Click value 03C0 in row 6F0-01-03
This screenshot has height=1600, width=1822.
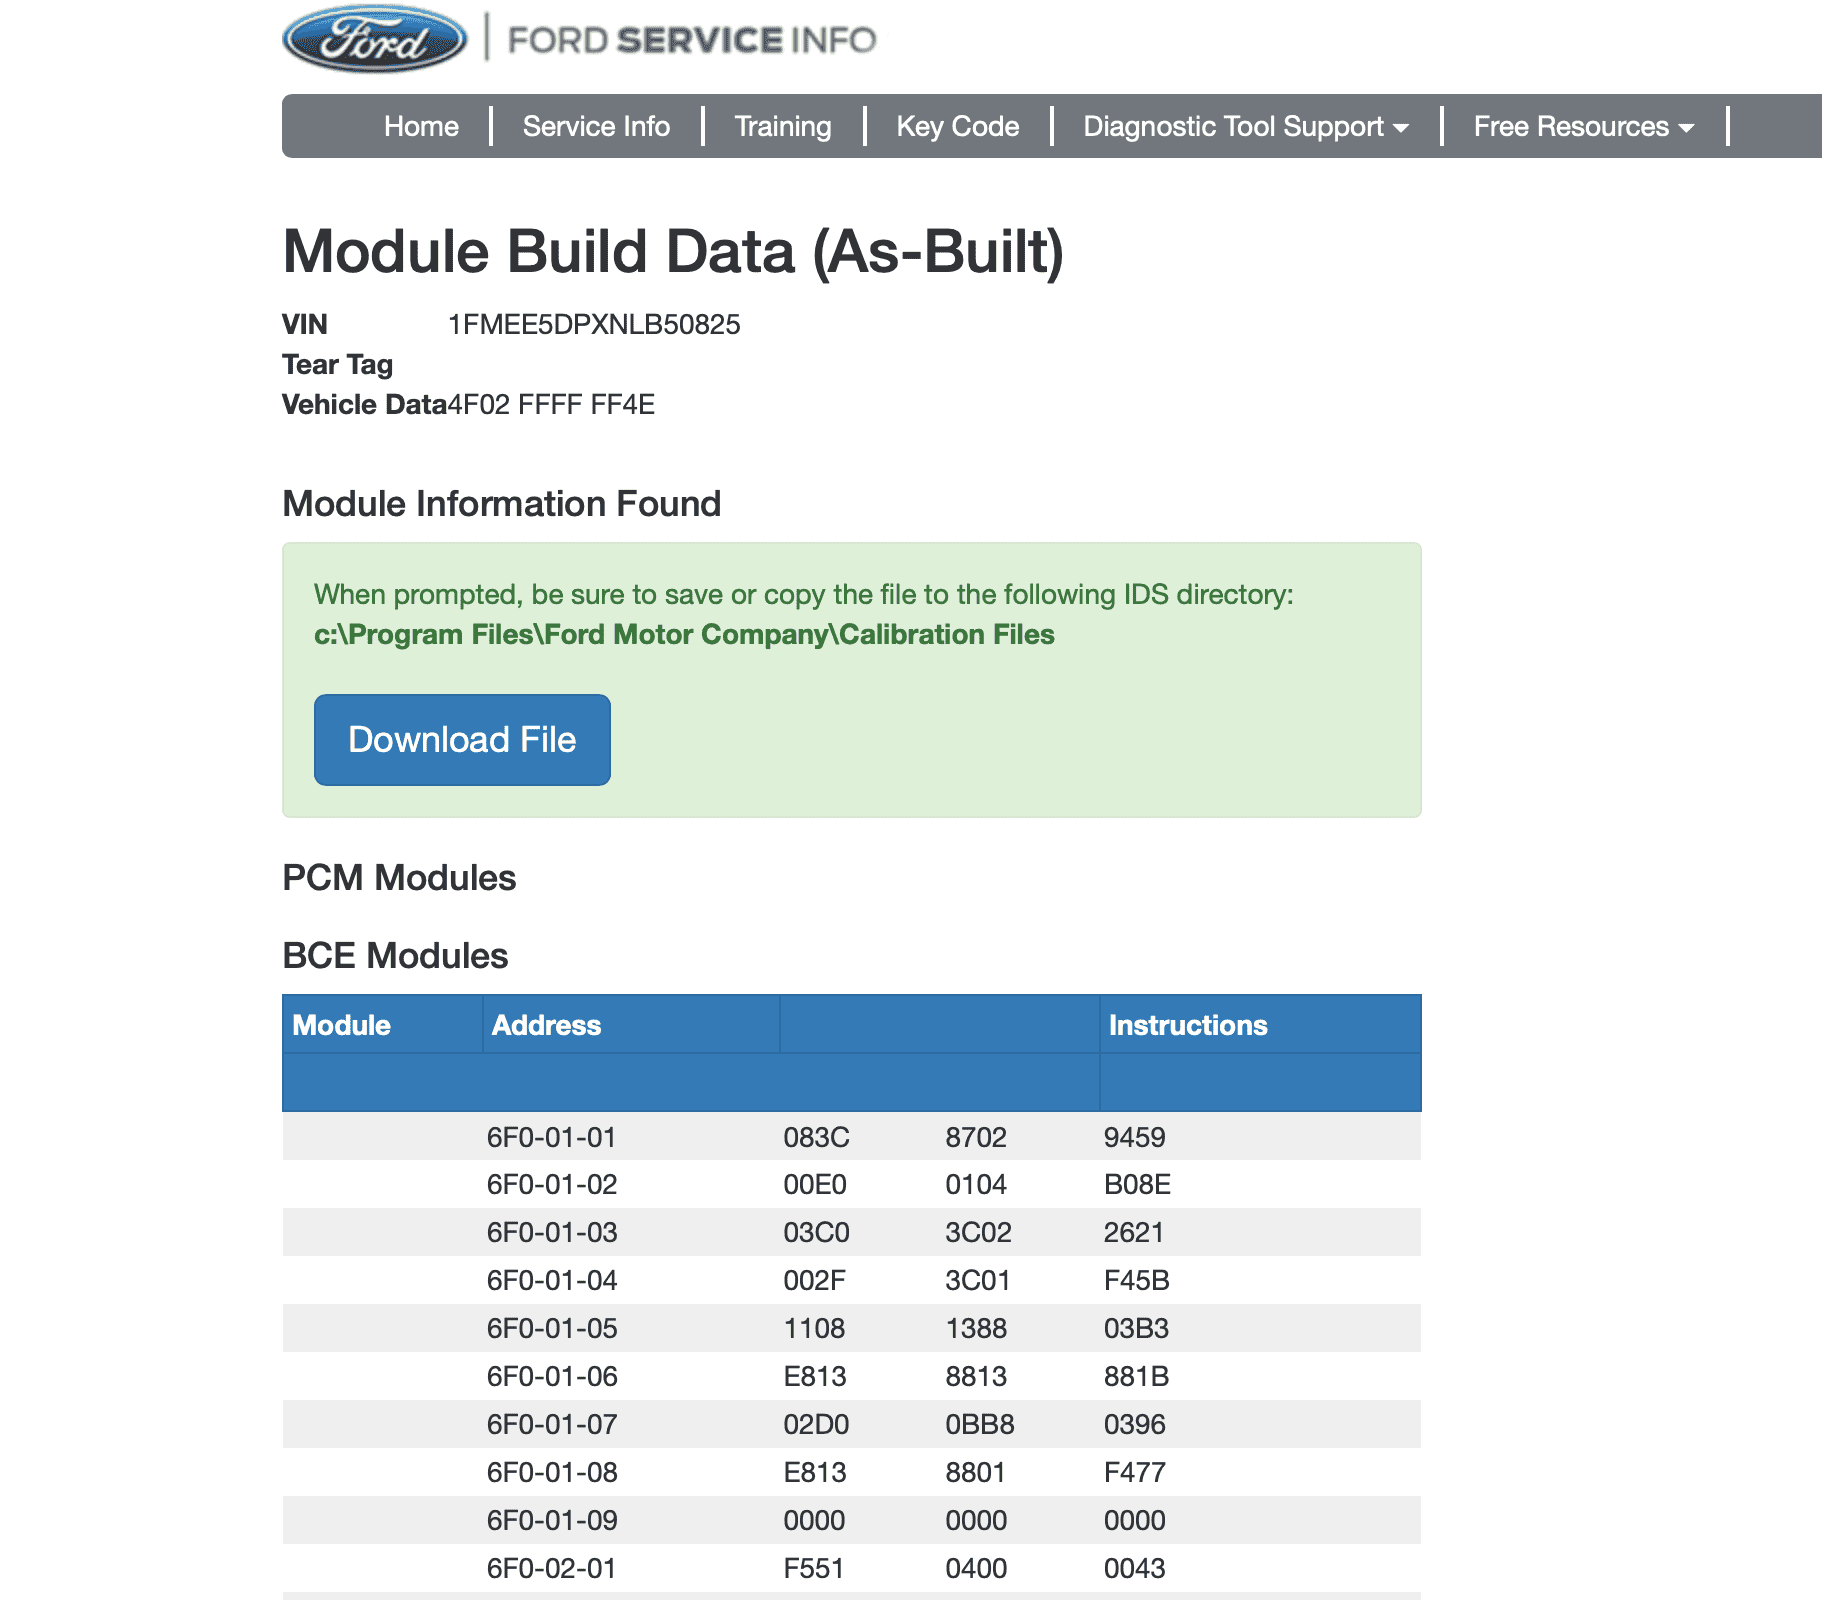tap(816, 1233)
